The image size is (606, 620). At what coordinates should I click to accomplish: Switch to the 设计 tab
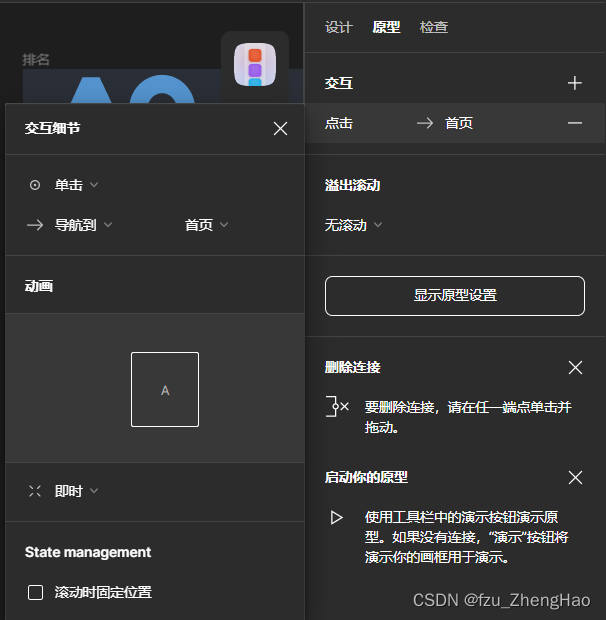coord(338,27)
